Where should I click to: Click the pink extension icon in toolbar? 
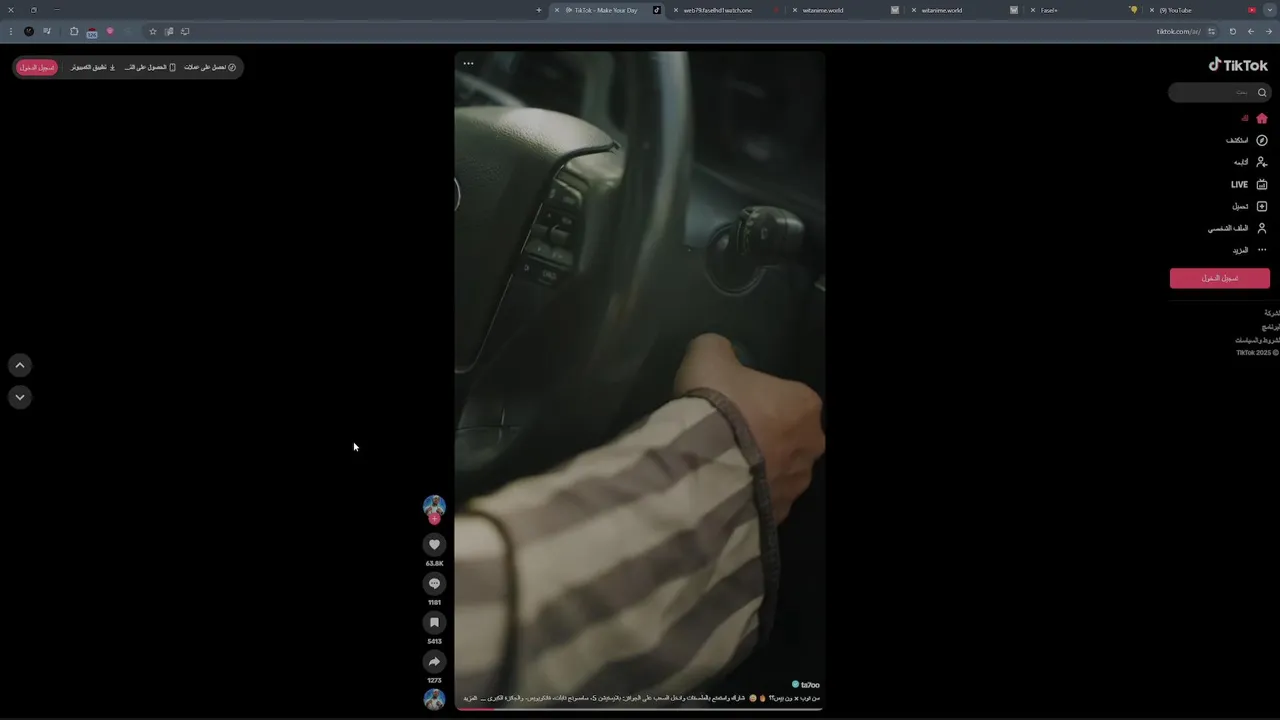pyautogui.click(x=110, y=31)
